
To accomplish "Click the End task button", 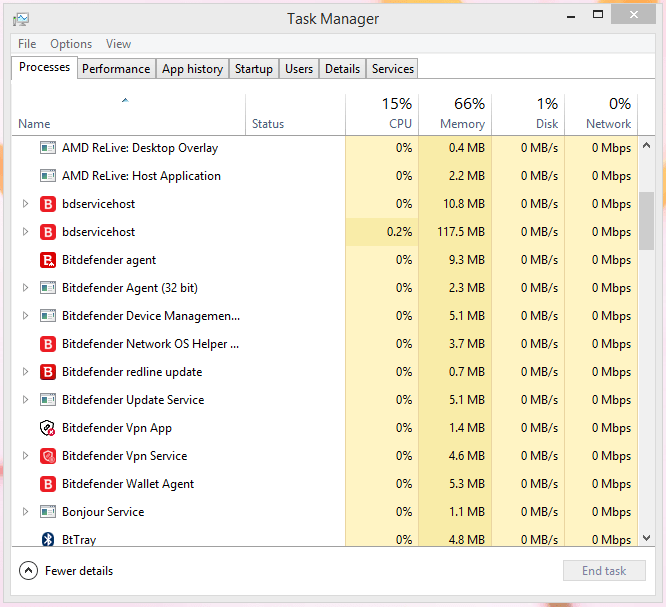I will click(604, 571).
